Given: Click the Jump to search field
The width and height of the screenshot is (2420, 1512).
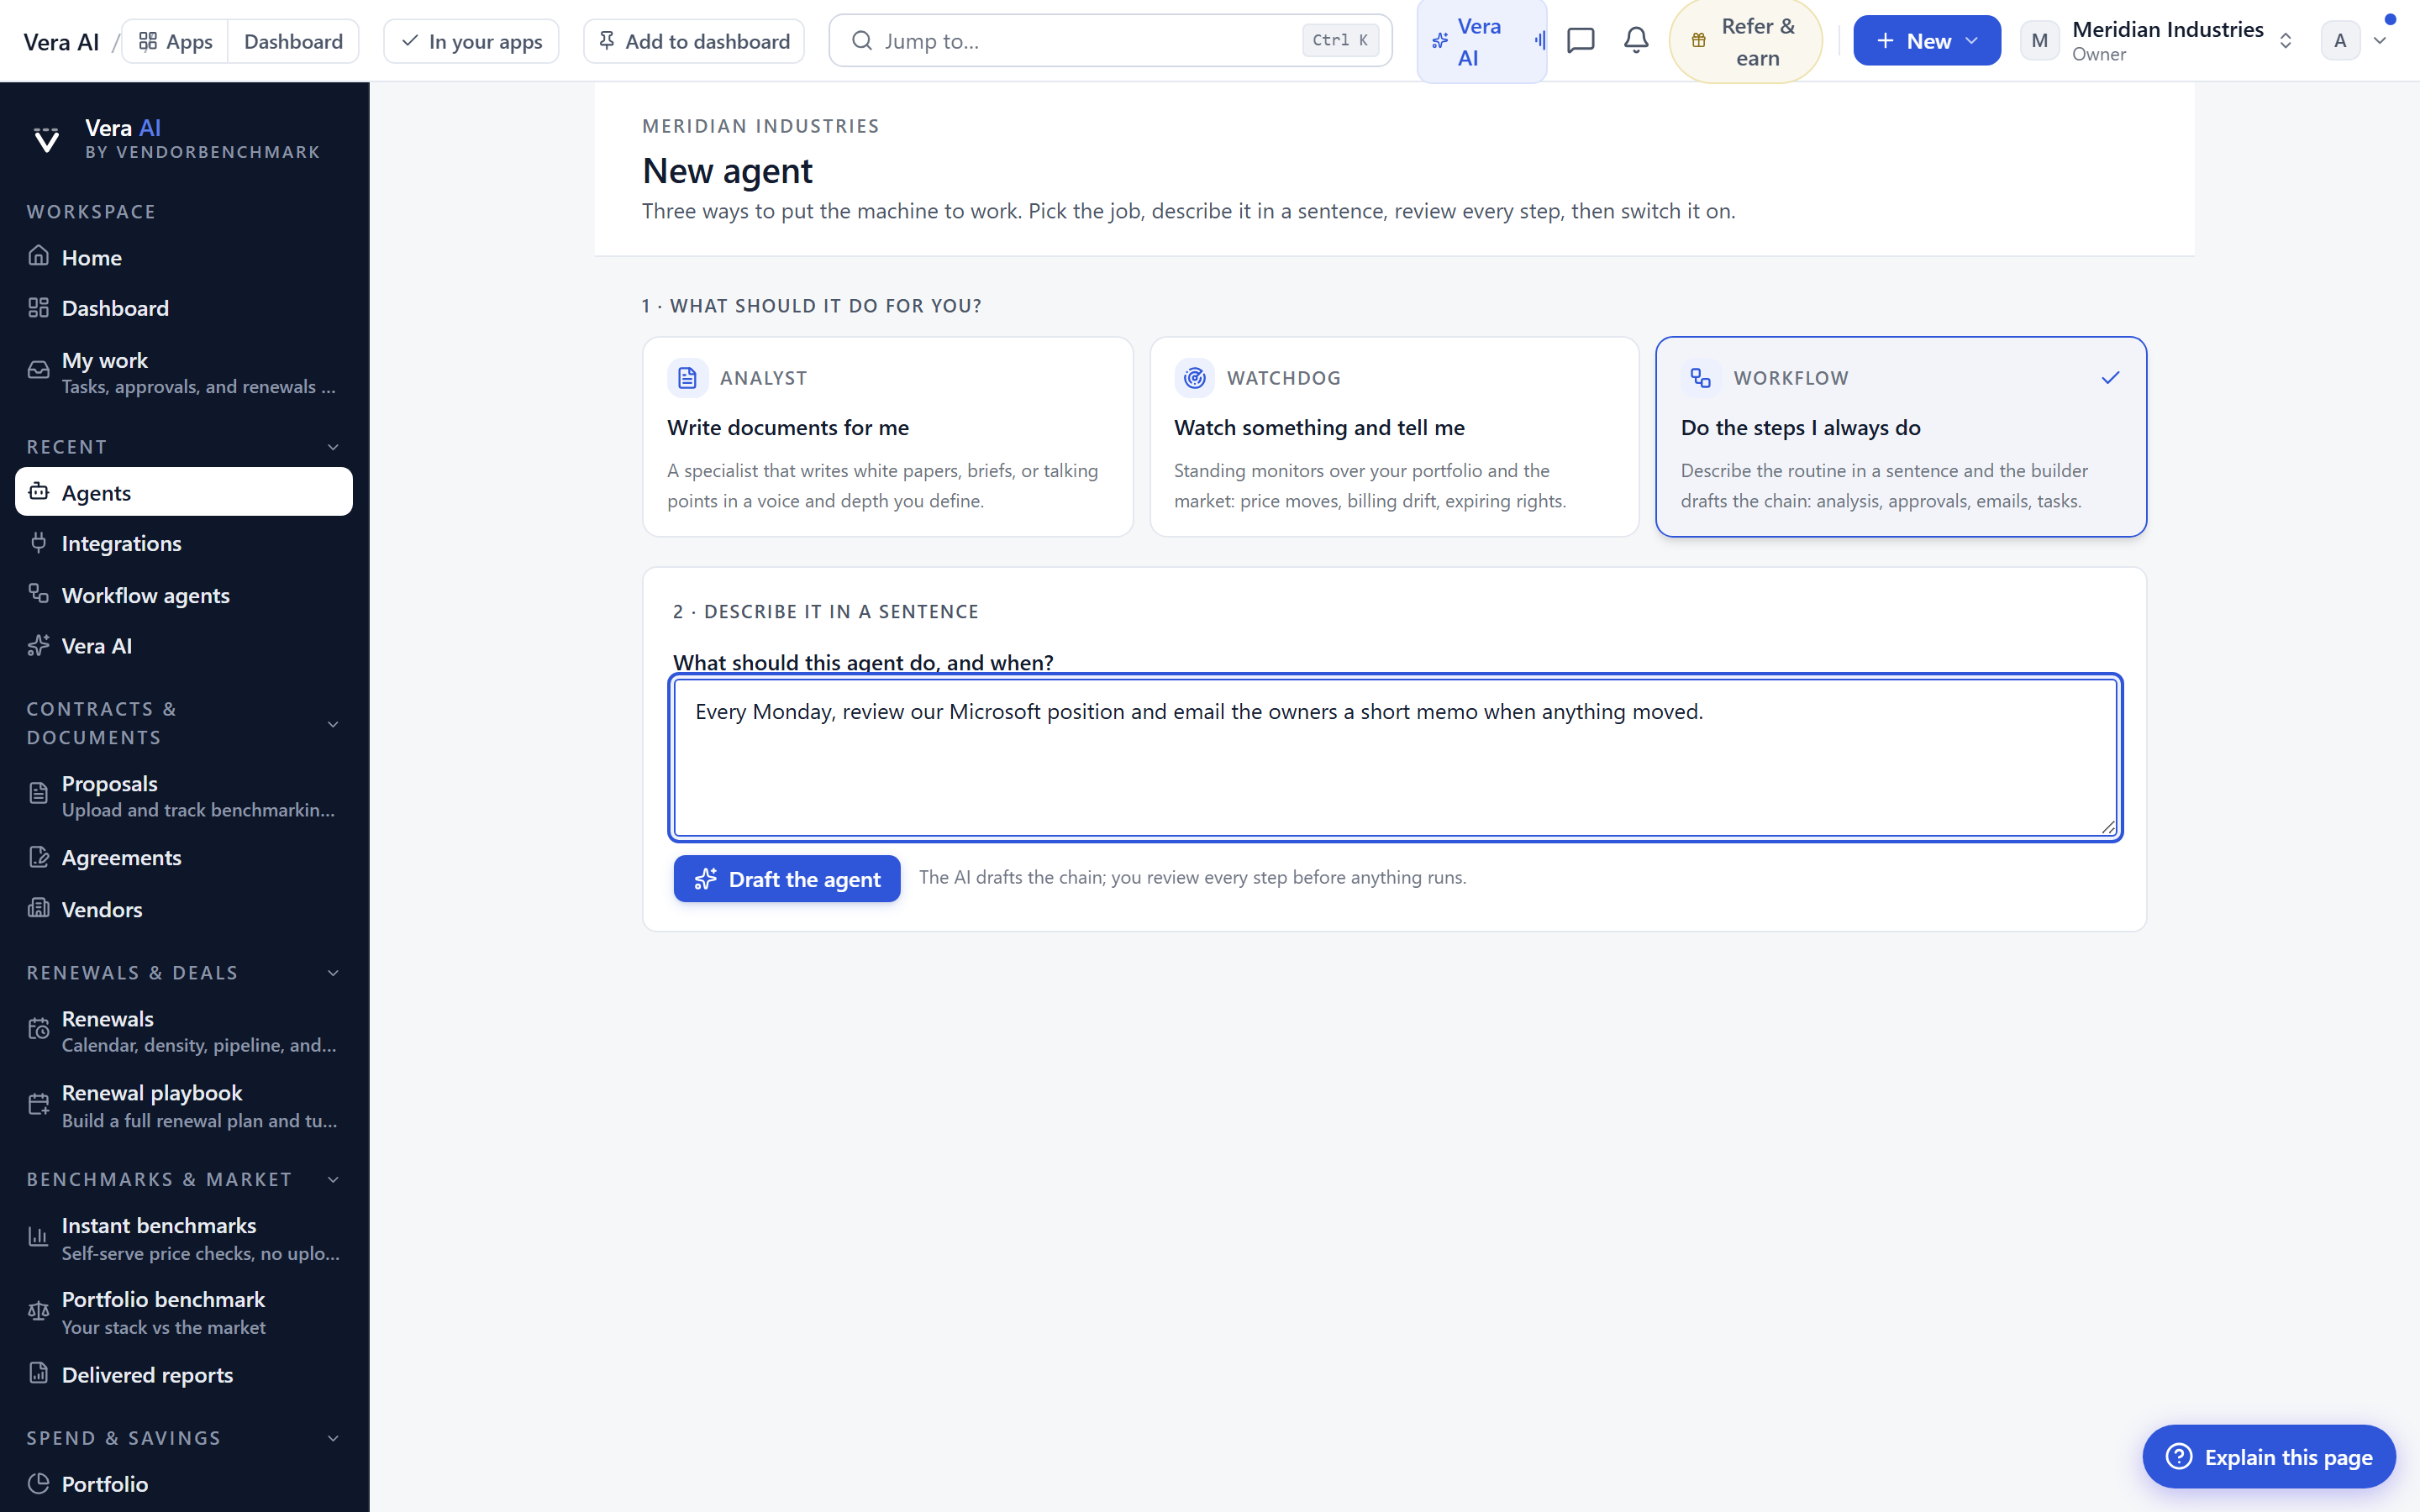Looking at the screenshot, I should 1110,41.
